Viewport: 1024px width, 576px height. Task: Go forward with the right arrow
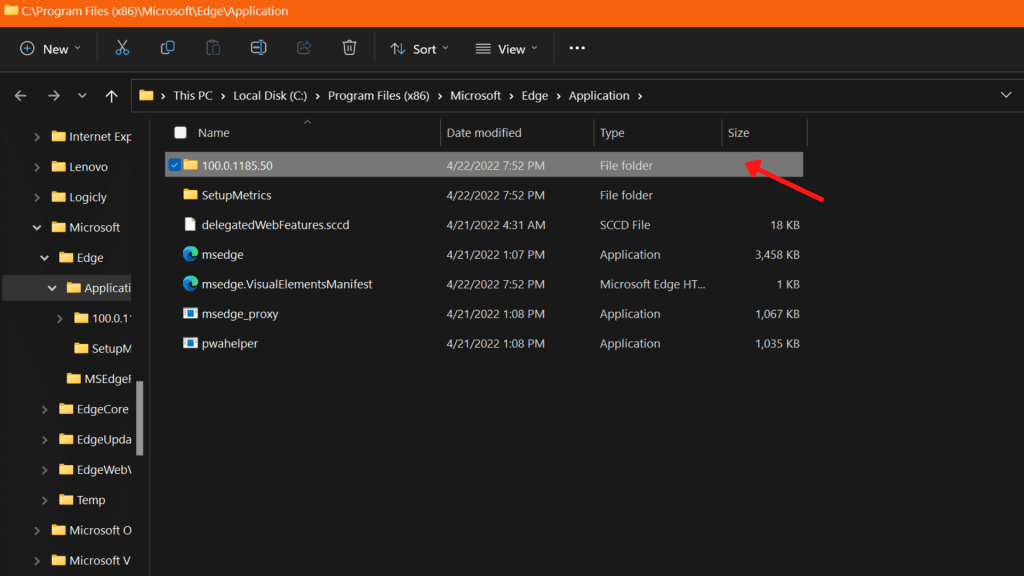pyautogui.click(x=54, y=96)
